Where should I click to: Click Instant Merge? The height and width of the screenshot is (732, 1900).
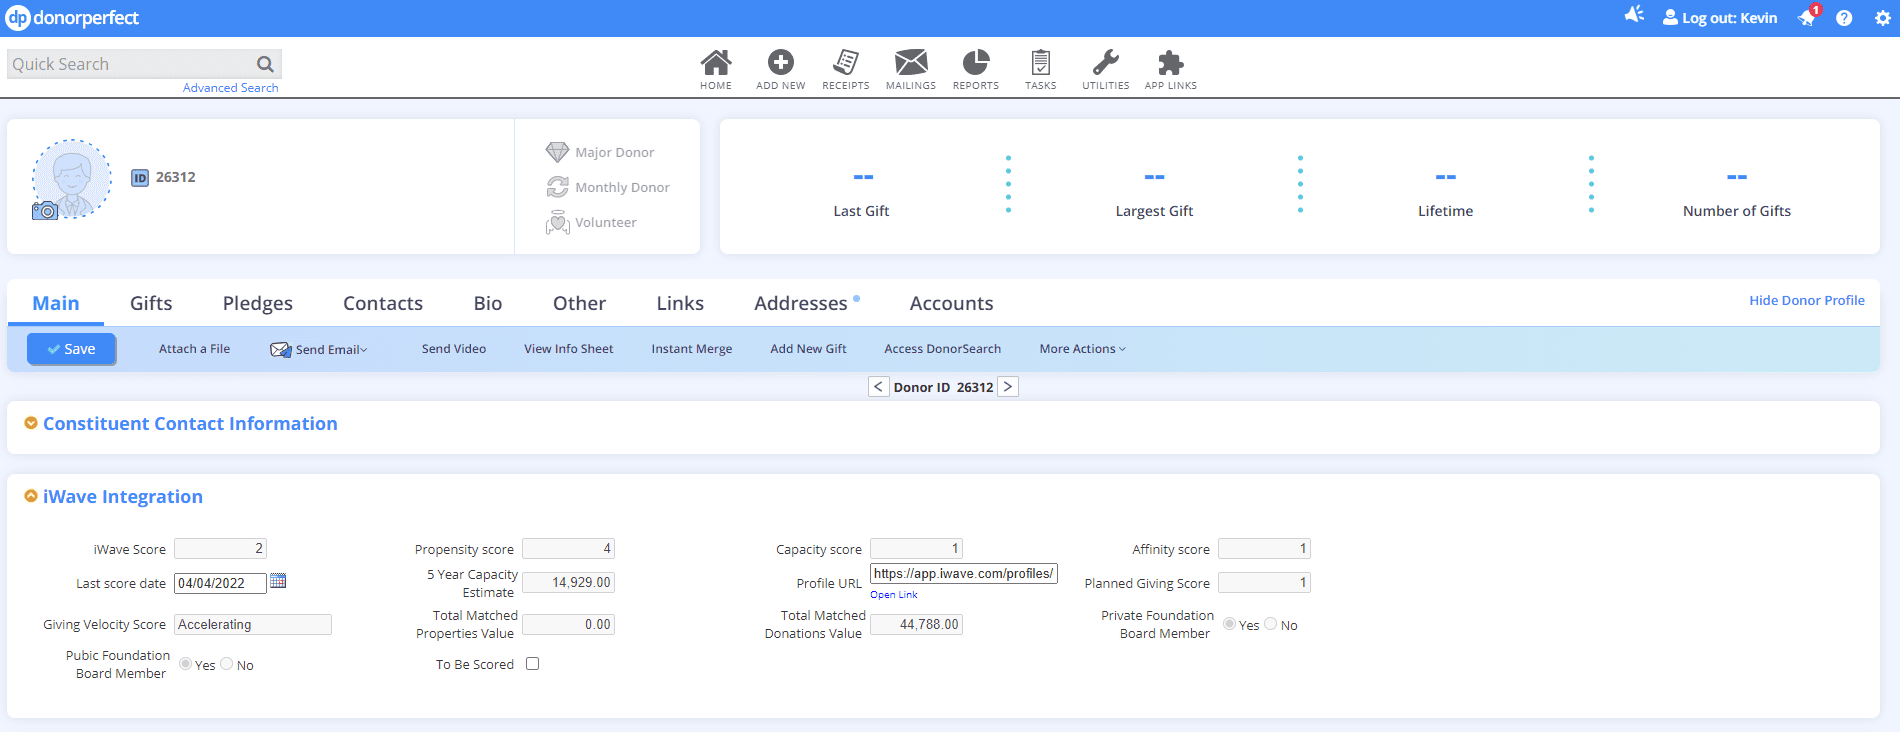(692, 349)
